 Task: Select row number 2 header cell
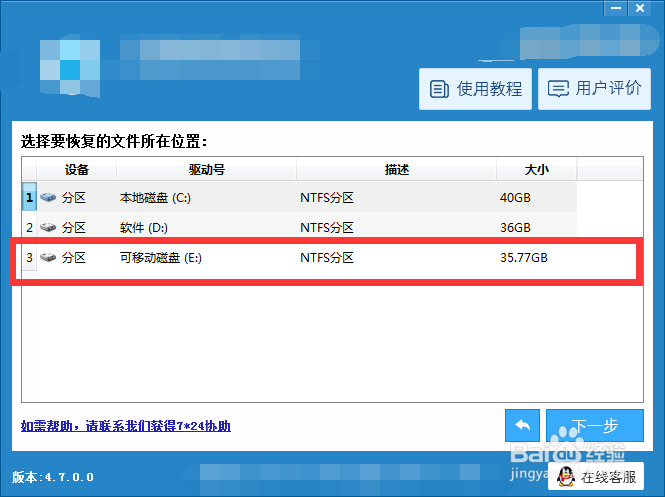click(29, 227)
